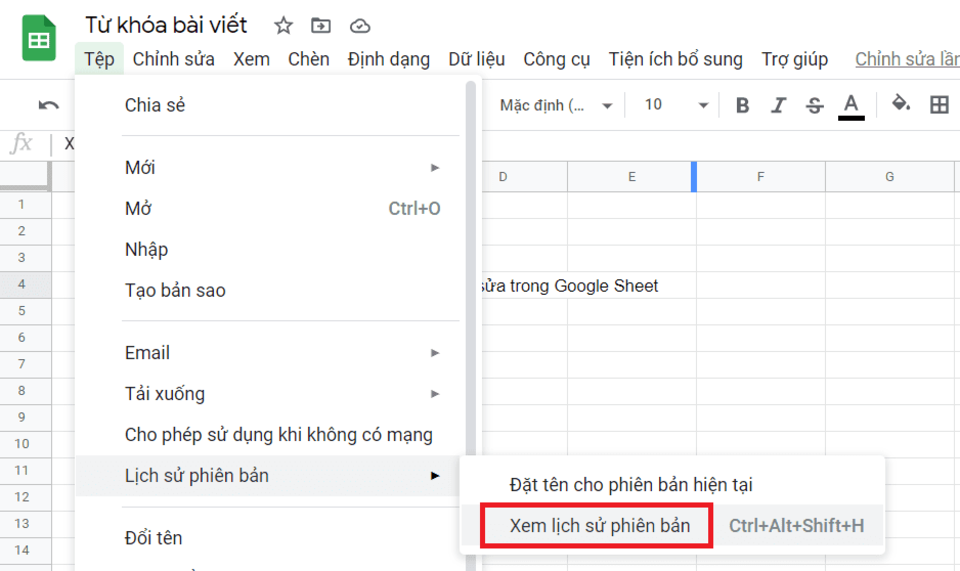Choose Tạo bản sao from menu
The width and height of the screenshot is (960, 571).
175,291
